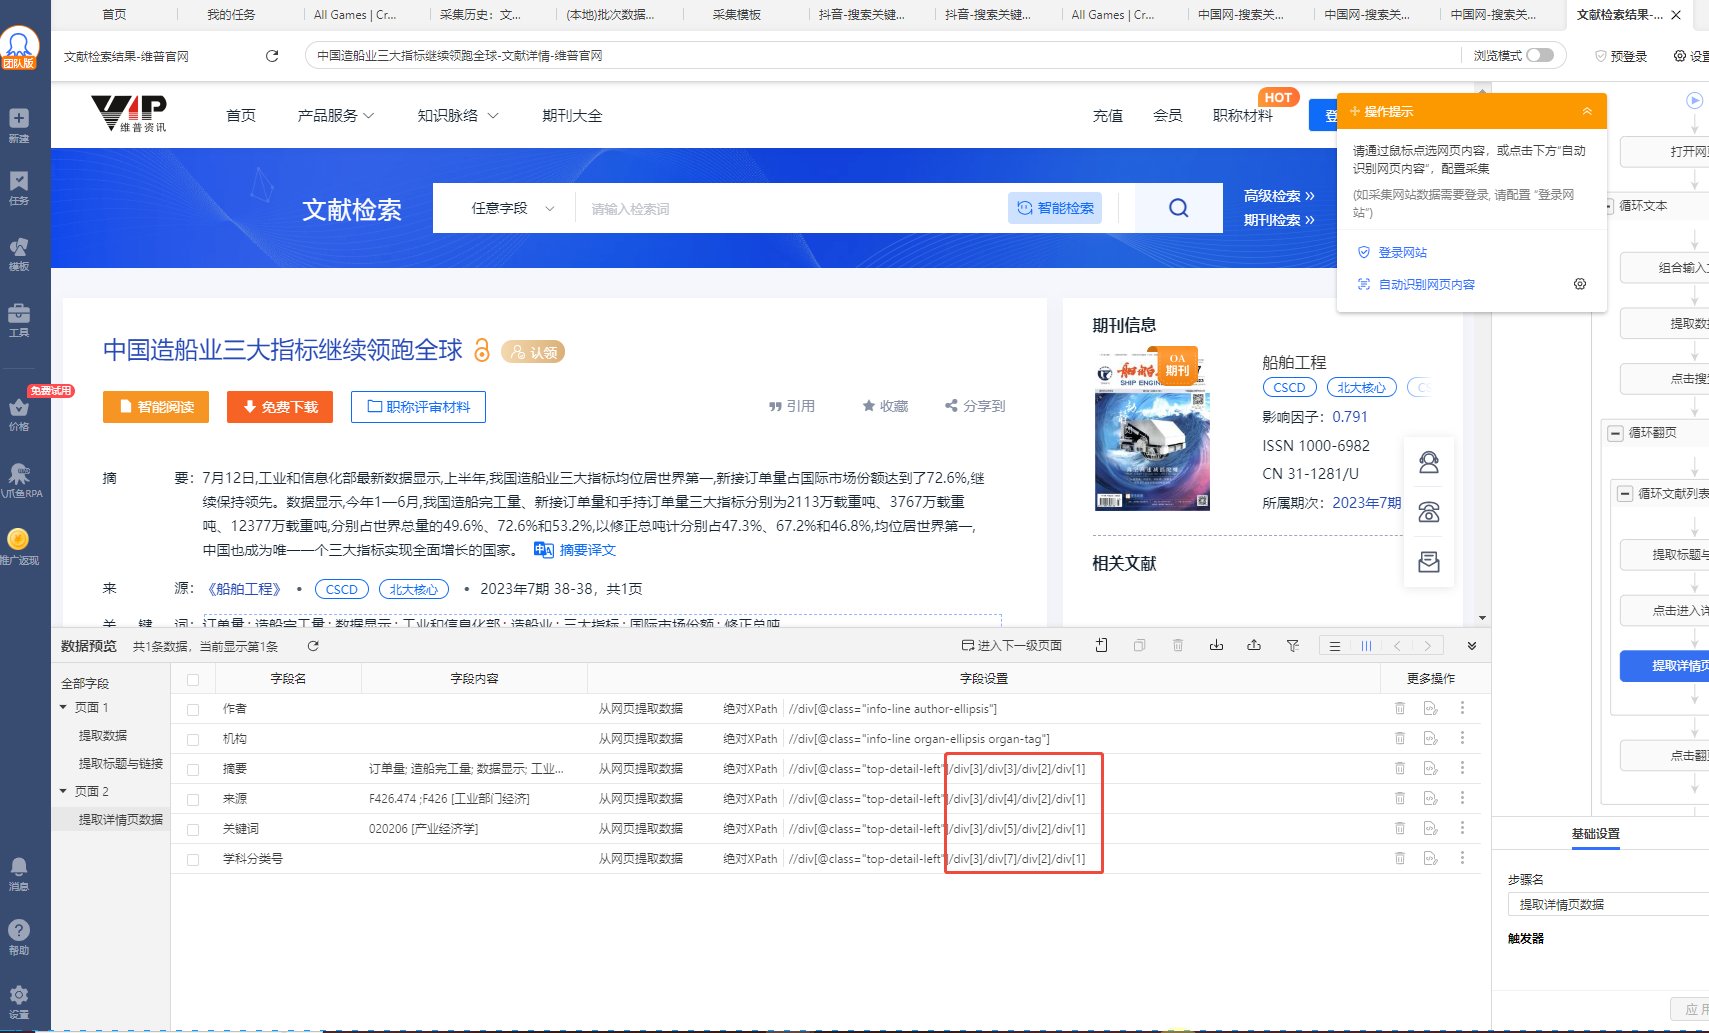The image size is (1709, 1033).
Task: Open 推广返现 coin icon in sidebar
Action: tap(19, 546)
